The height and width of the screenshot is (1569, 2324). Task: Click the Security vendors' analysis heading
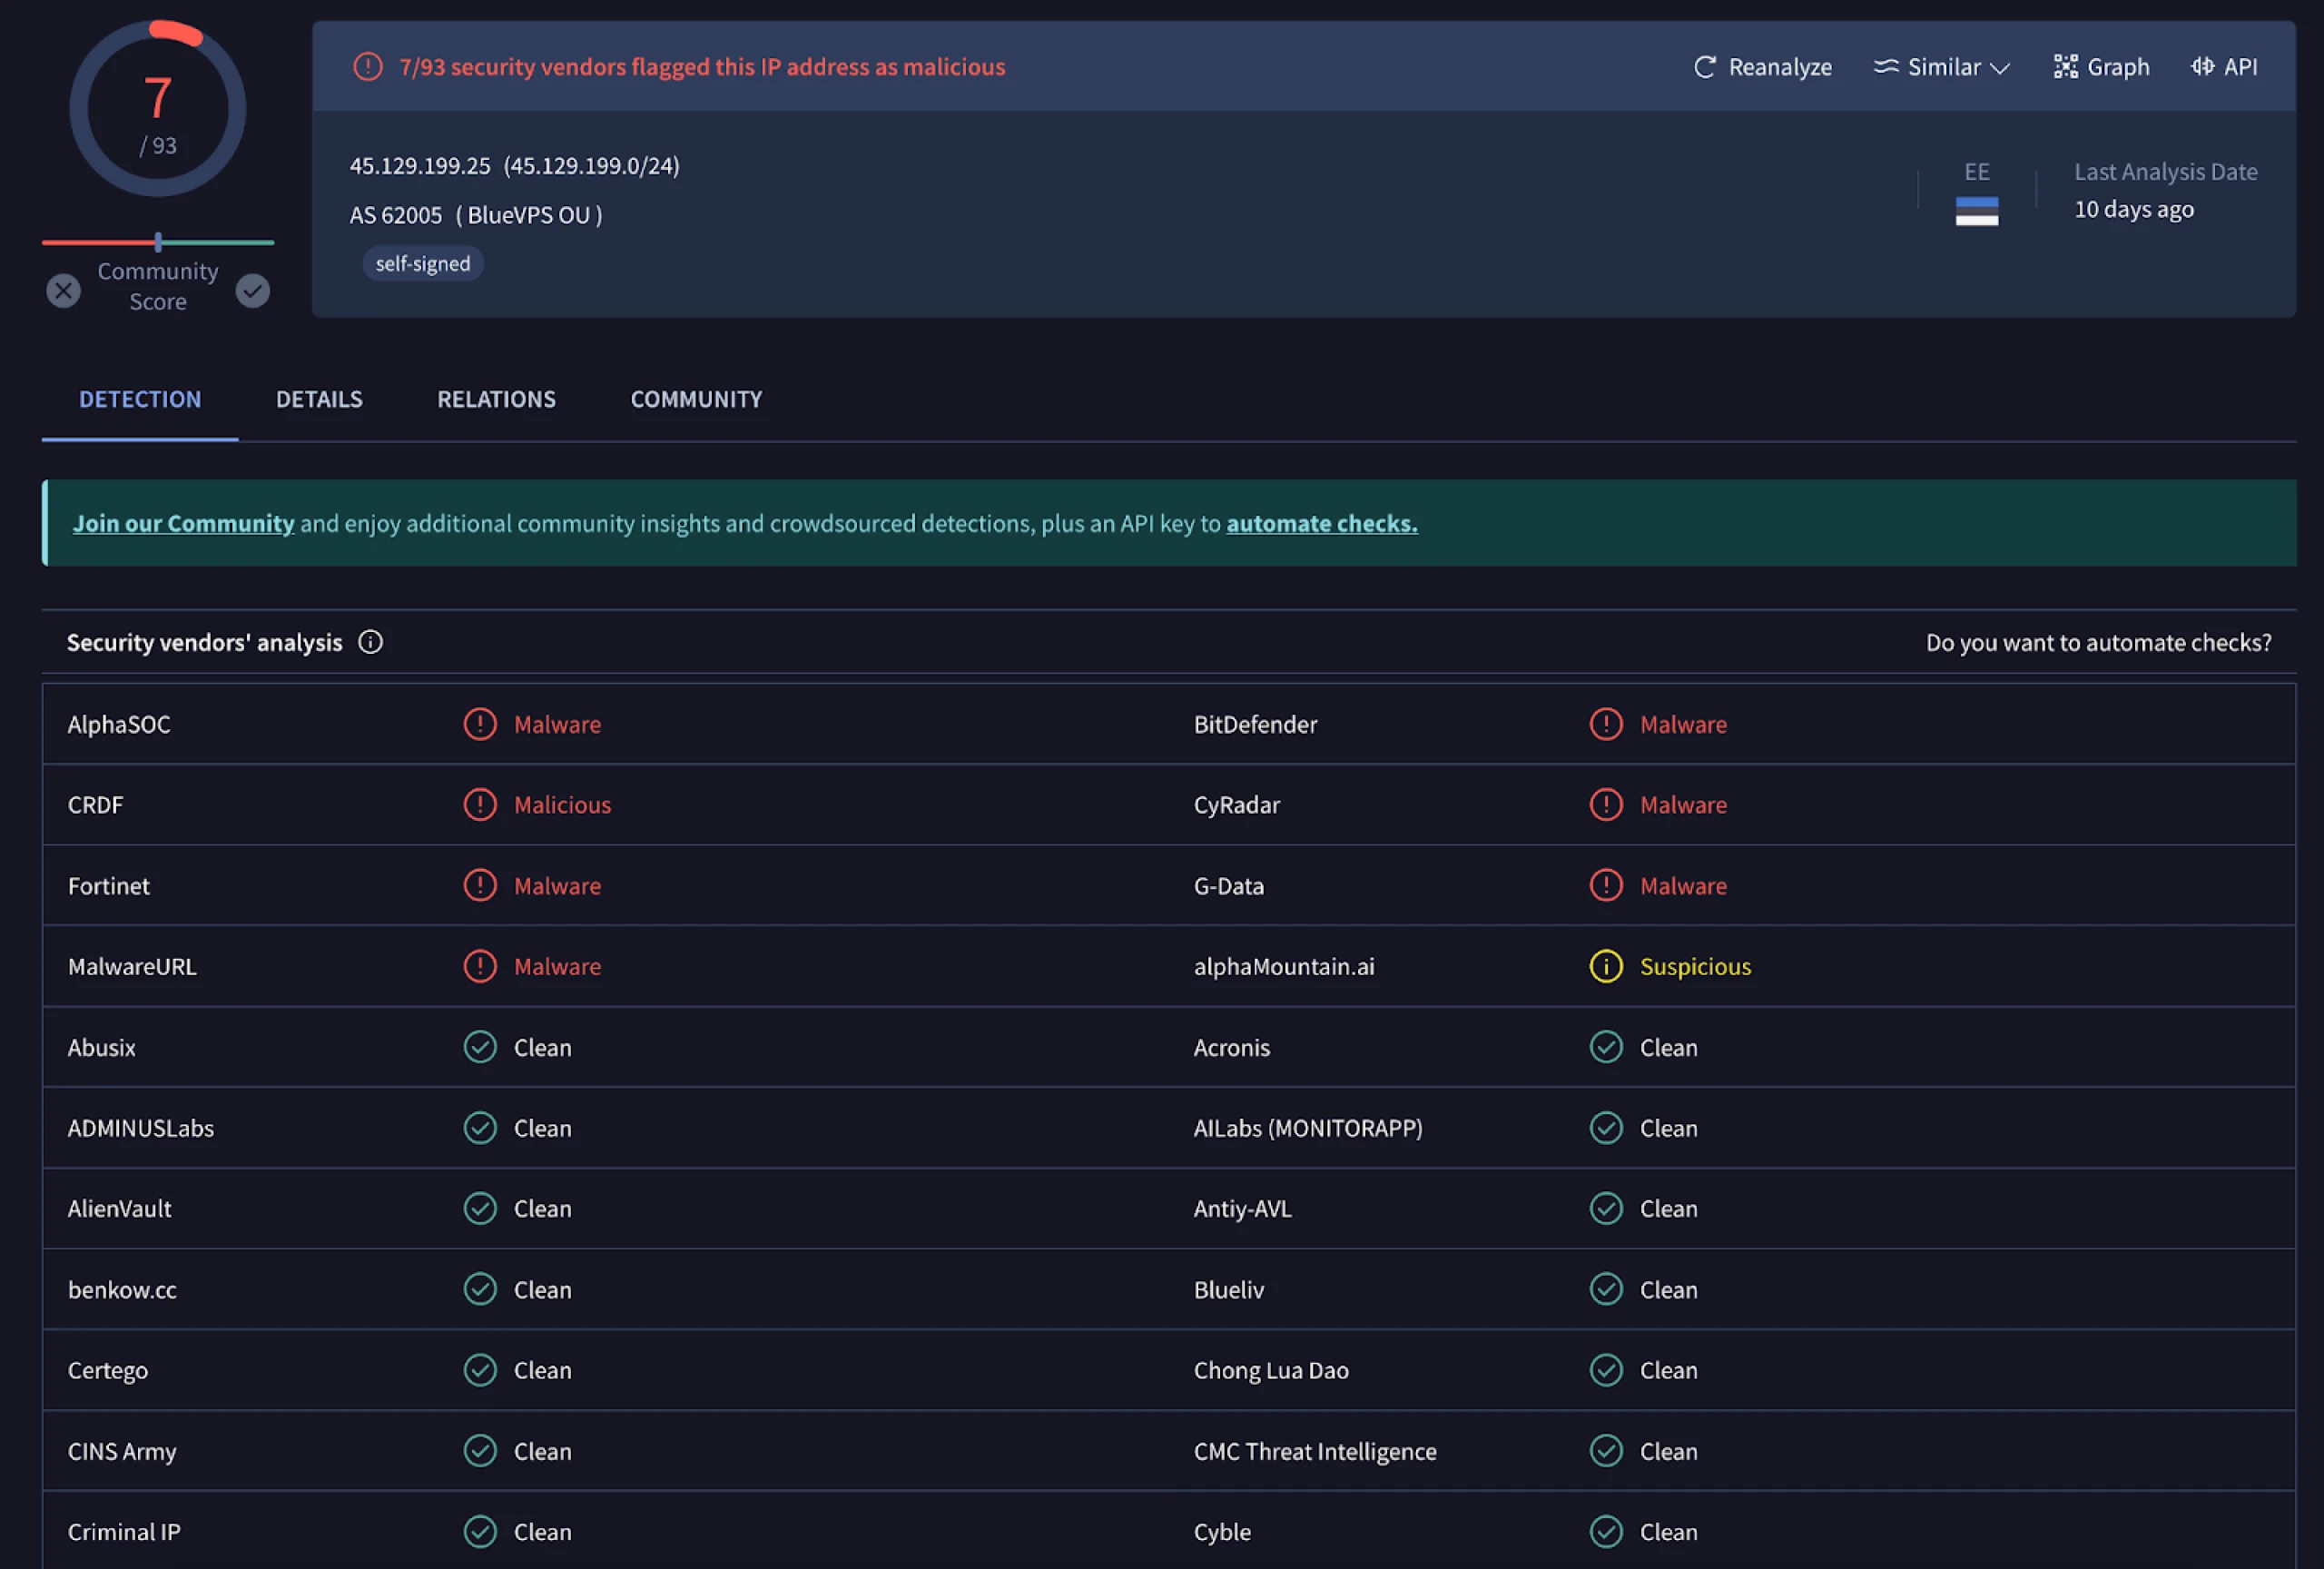(204, 642)
